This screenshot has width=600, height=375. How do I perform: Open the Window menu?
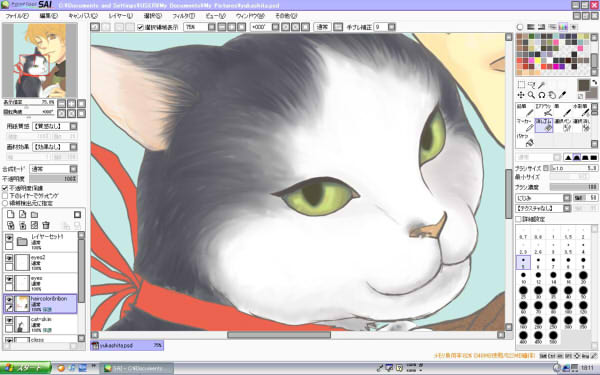click(250, 16)
